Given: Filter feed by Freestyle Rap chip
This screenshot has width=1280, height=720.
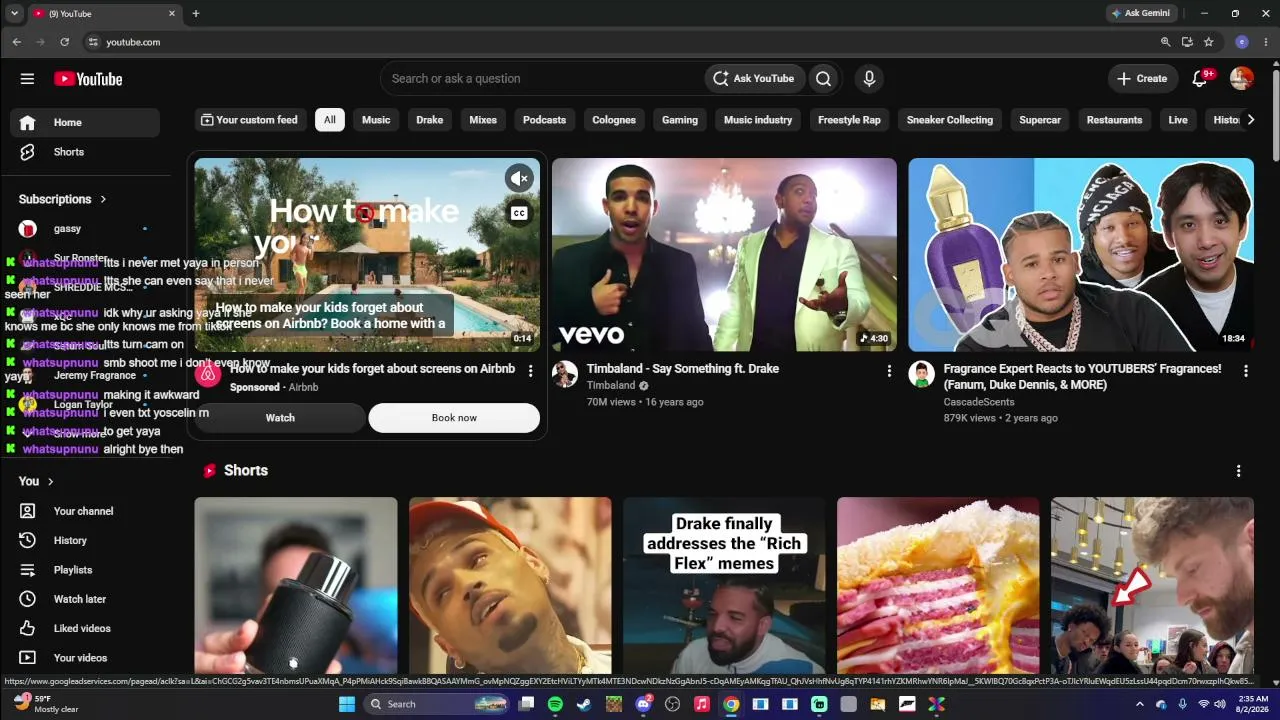Looking at the screenshot, I should tap(849, 120).
